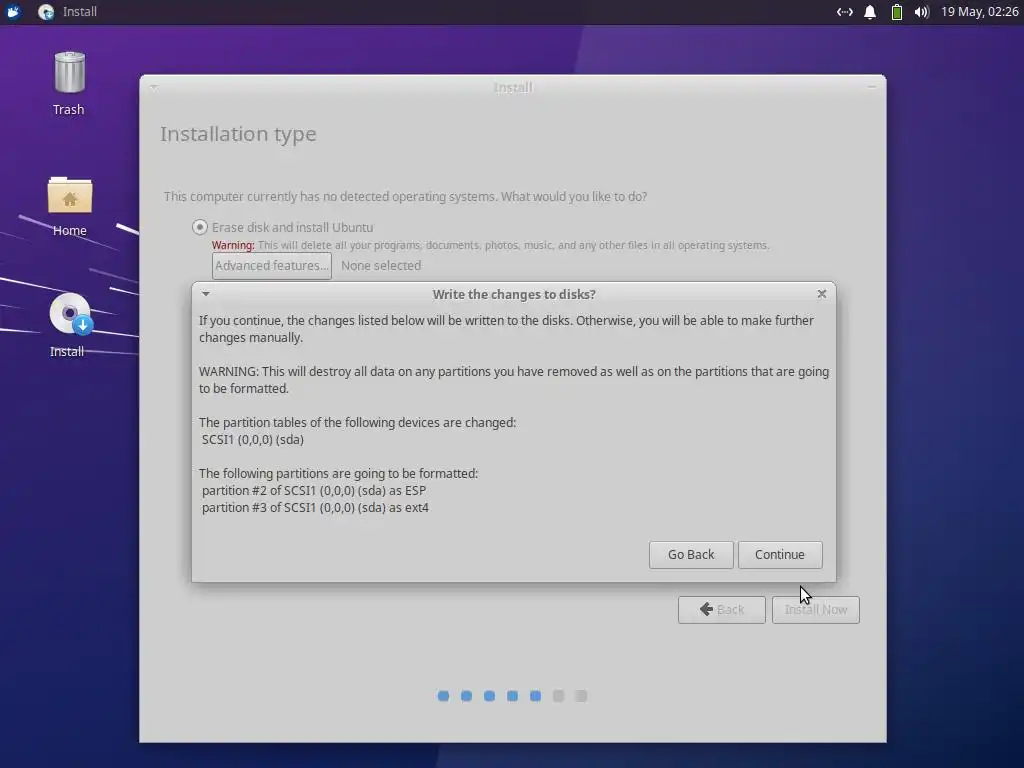
Task: Click the Back button in installer
Action: click(x=722, y=609)
